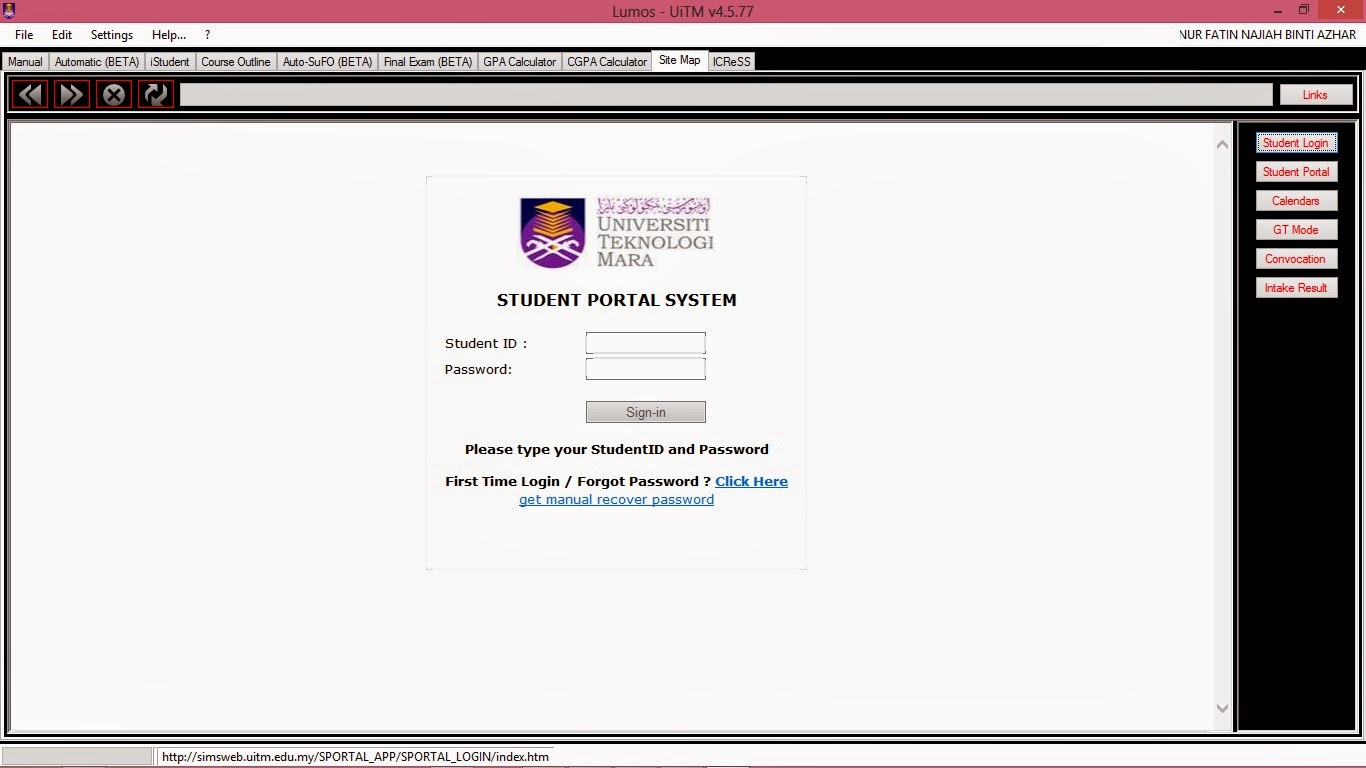Stop page loading with the X icon
The width and height of the screenshot is (1366, 768).
click(x=114, y=95)
